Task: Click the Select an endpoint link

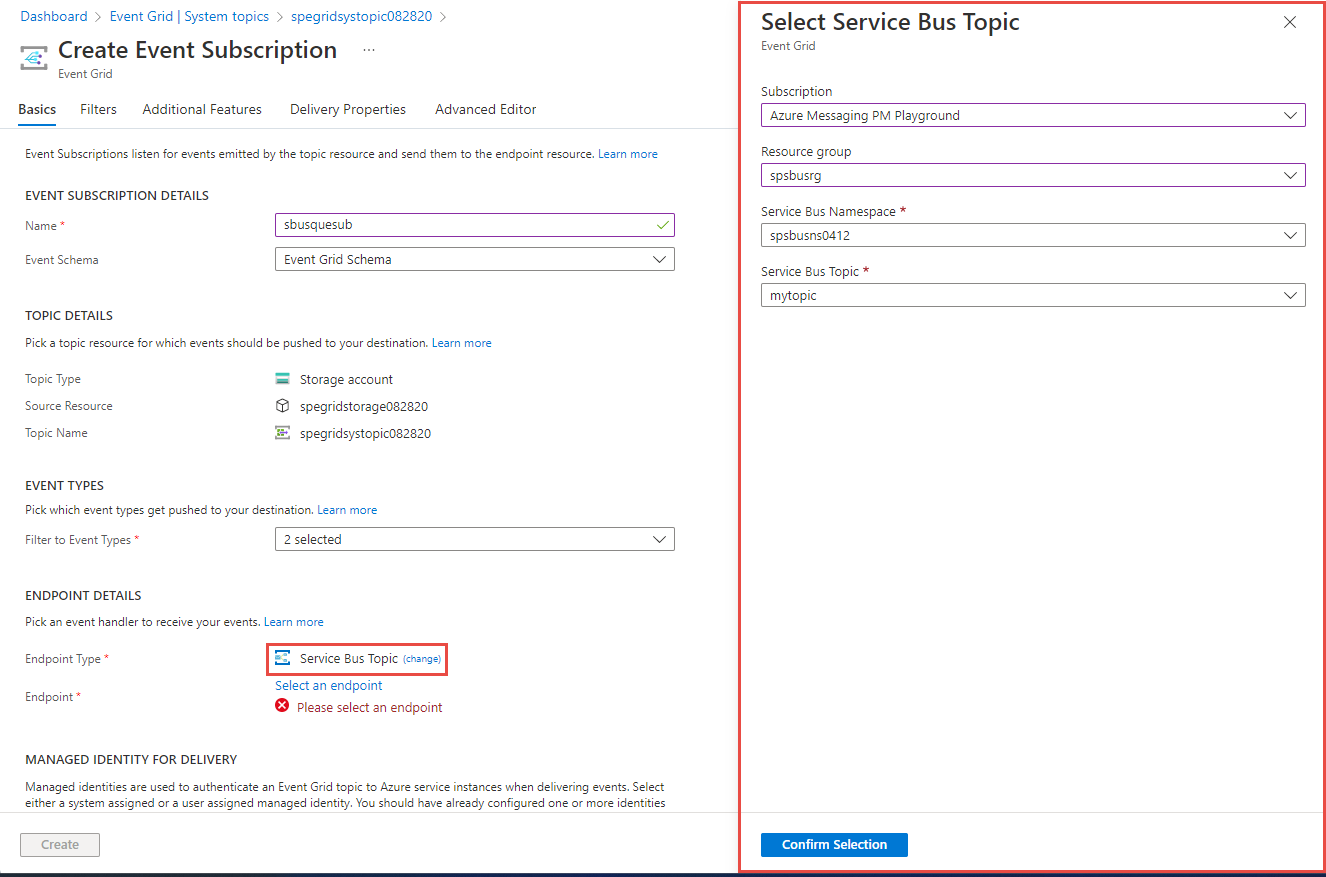Action: coord(329,686)
